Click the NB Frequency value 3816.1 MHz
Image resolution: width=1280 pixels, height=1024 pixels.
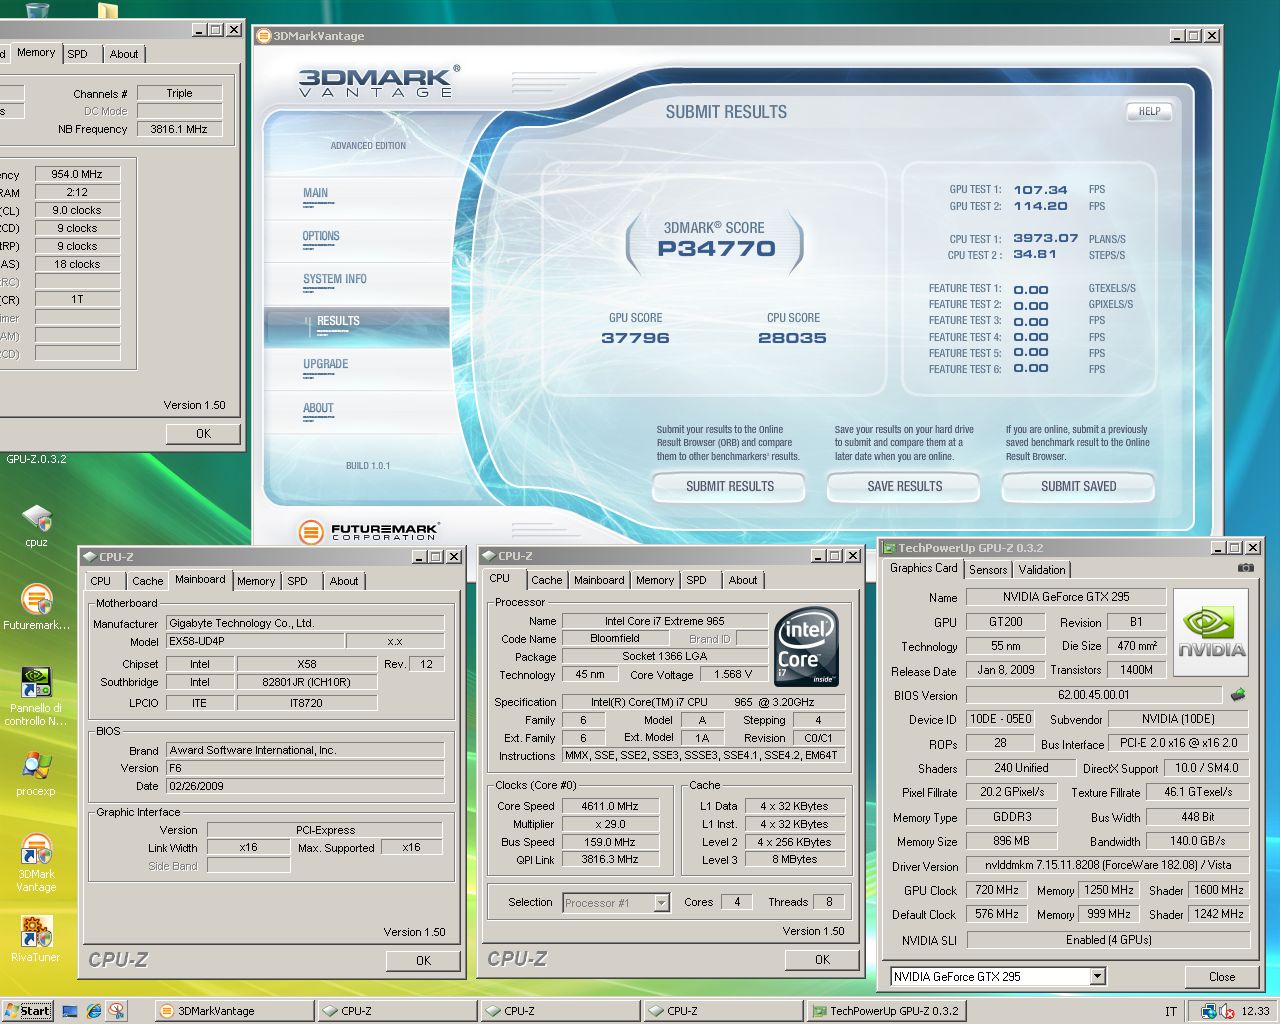click(179, 129)
